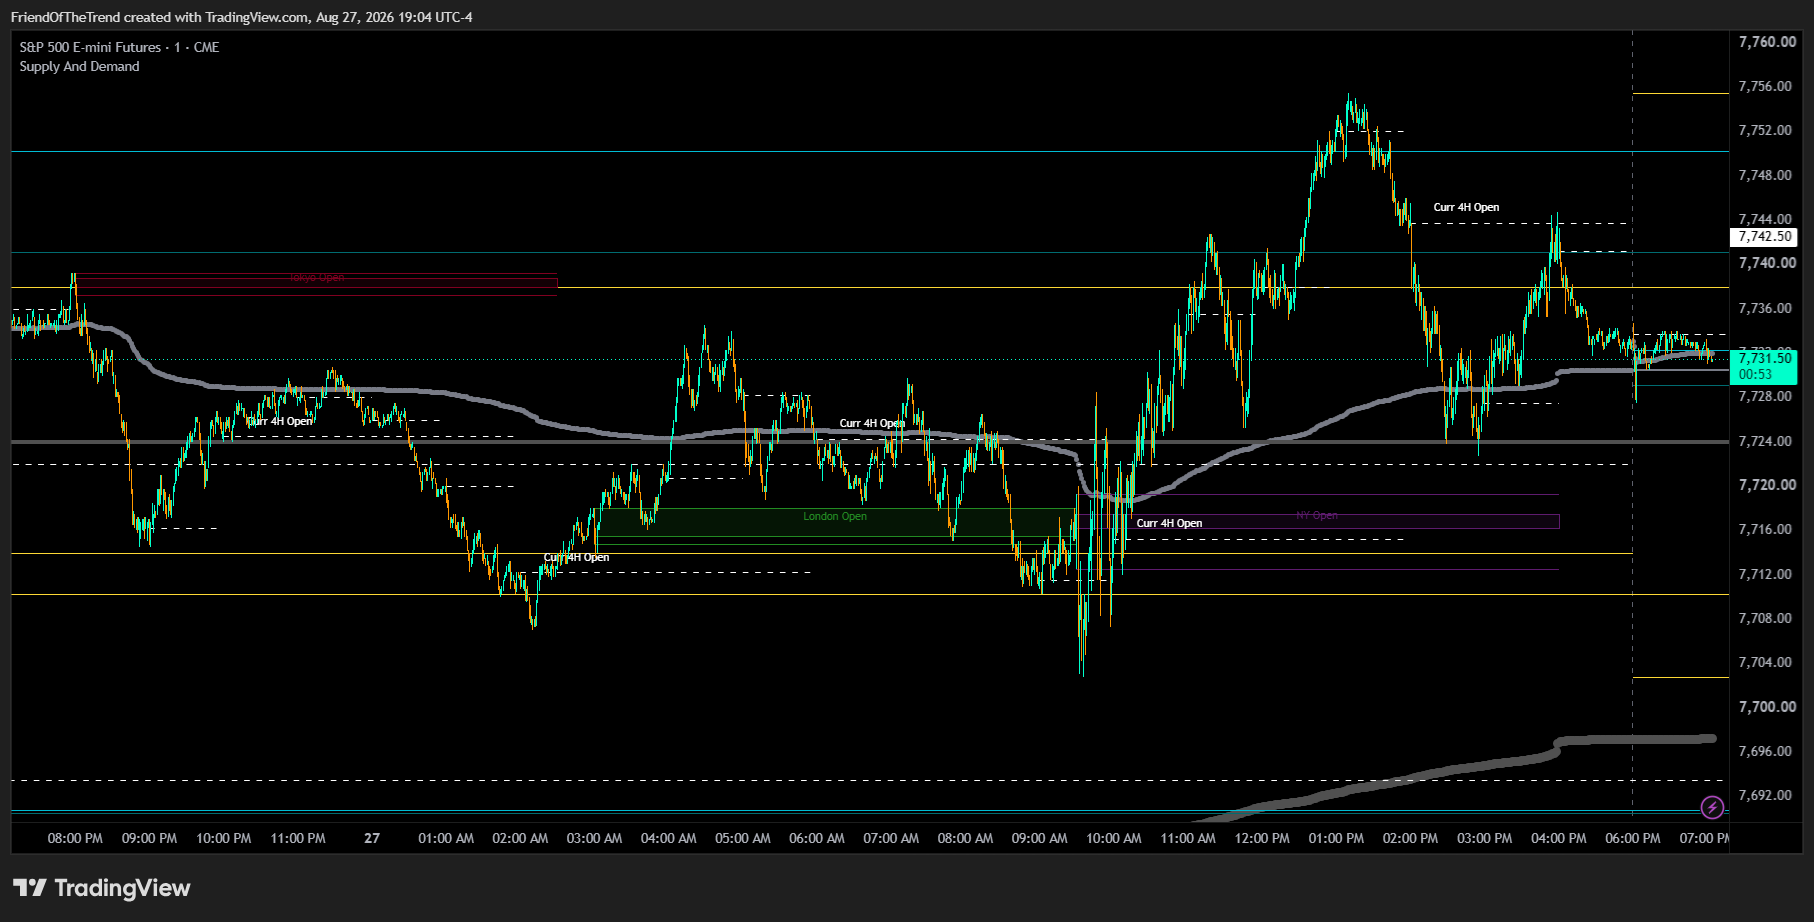This screenshot has height=922, width=1814.
Task: Click the 7,712.00 price scale label
Action: 1765,574
